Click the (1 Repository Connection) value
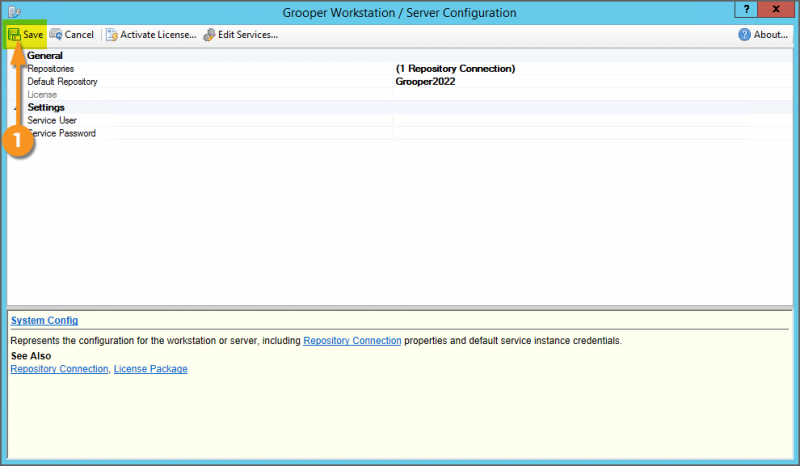This screenshot has height=466, width=800. [x=455, y=68]
